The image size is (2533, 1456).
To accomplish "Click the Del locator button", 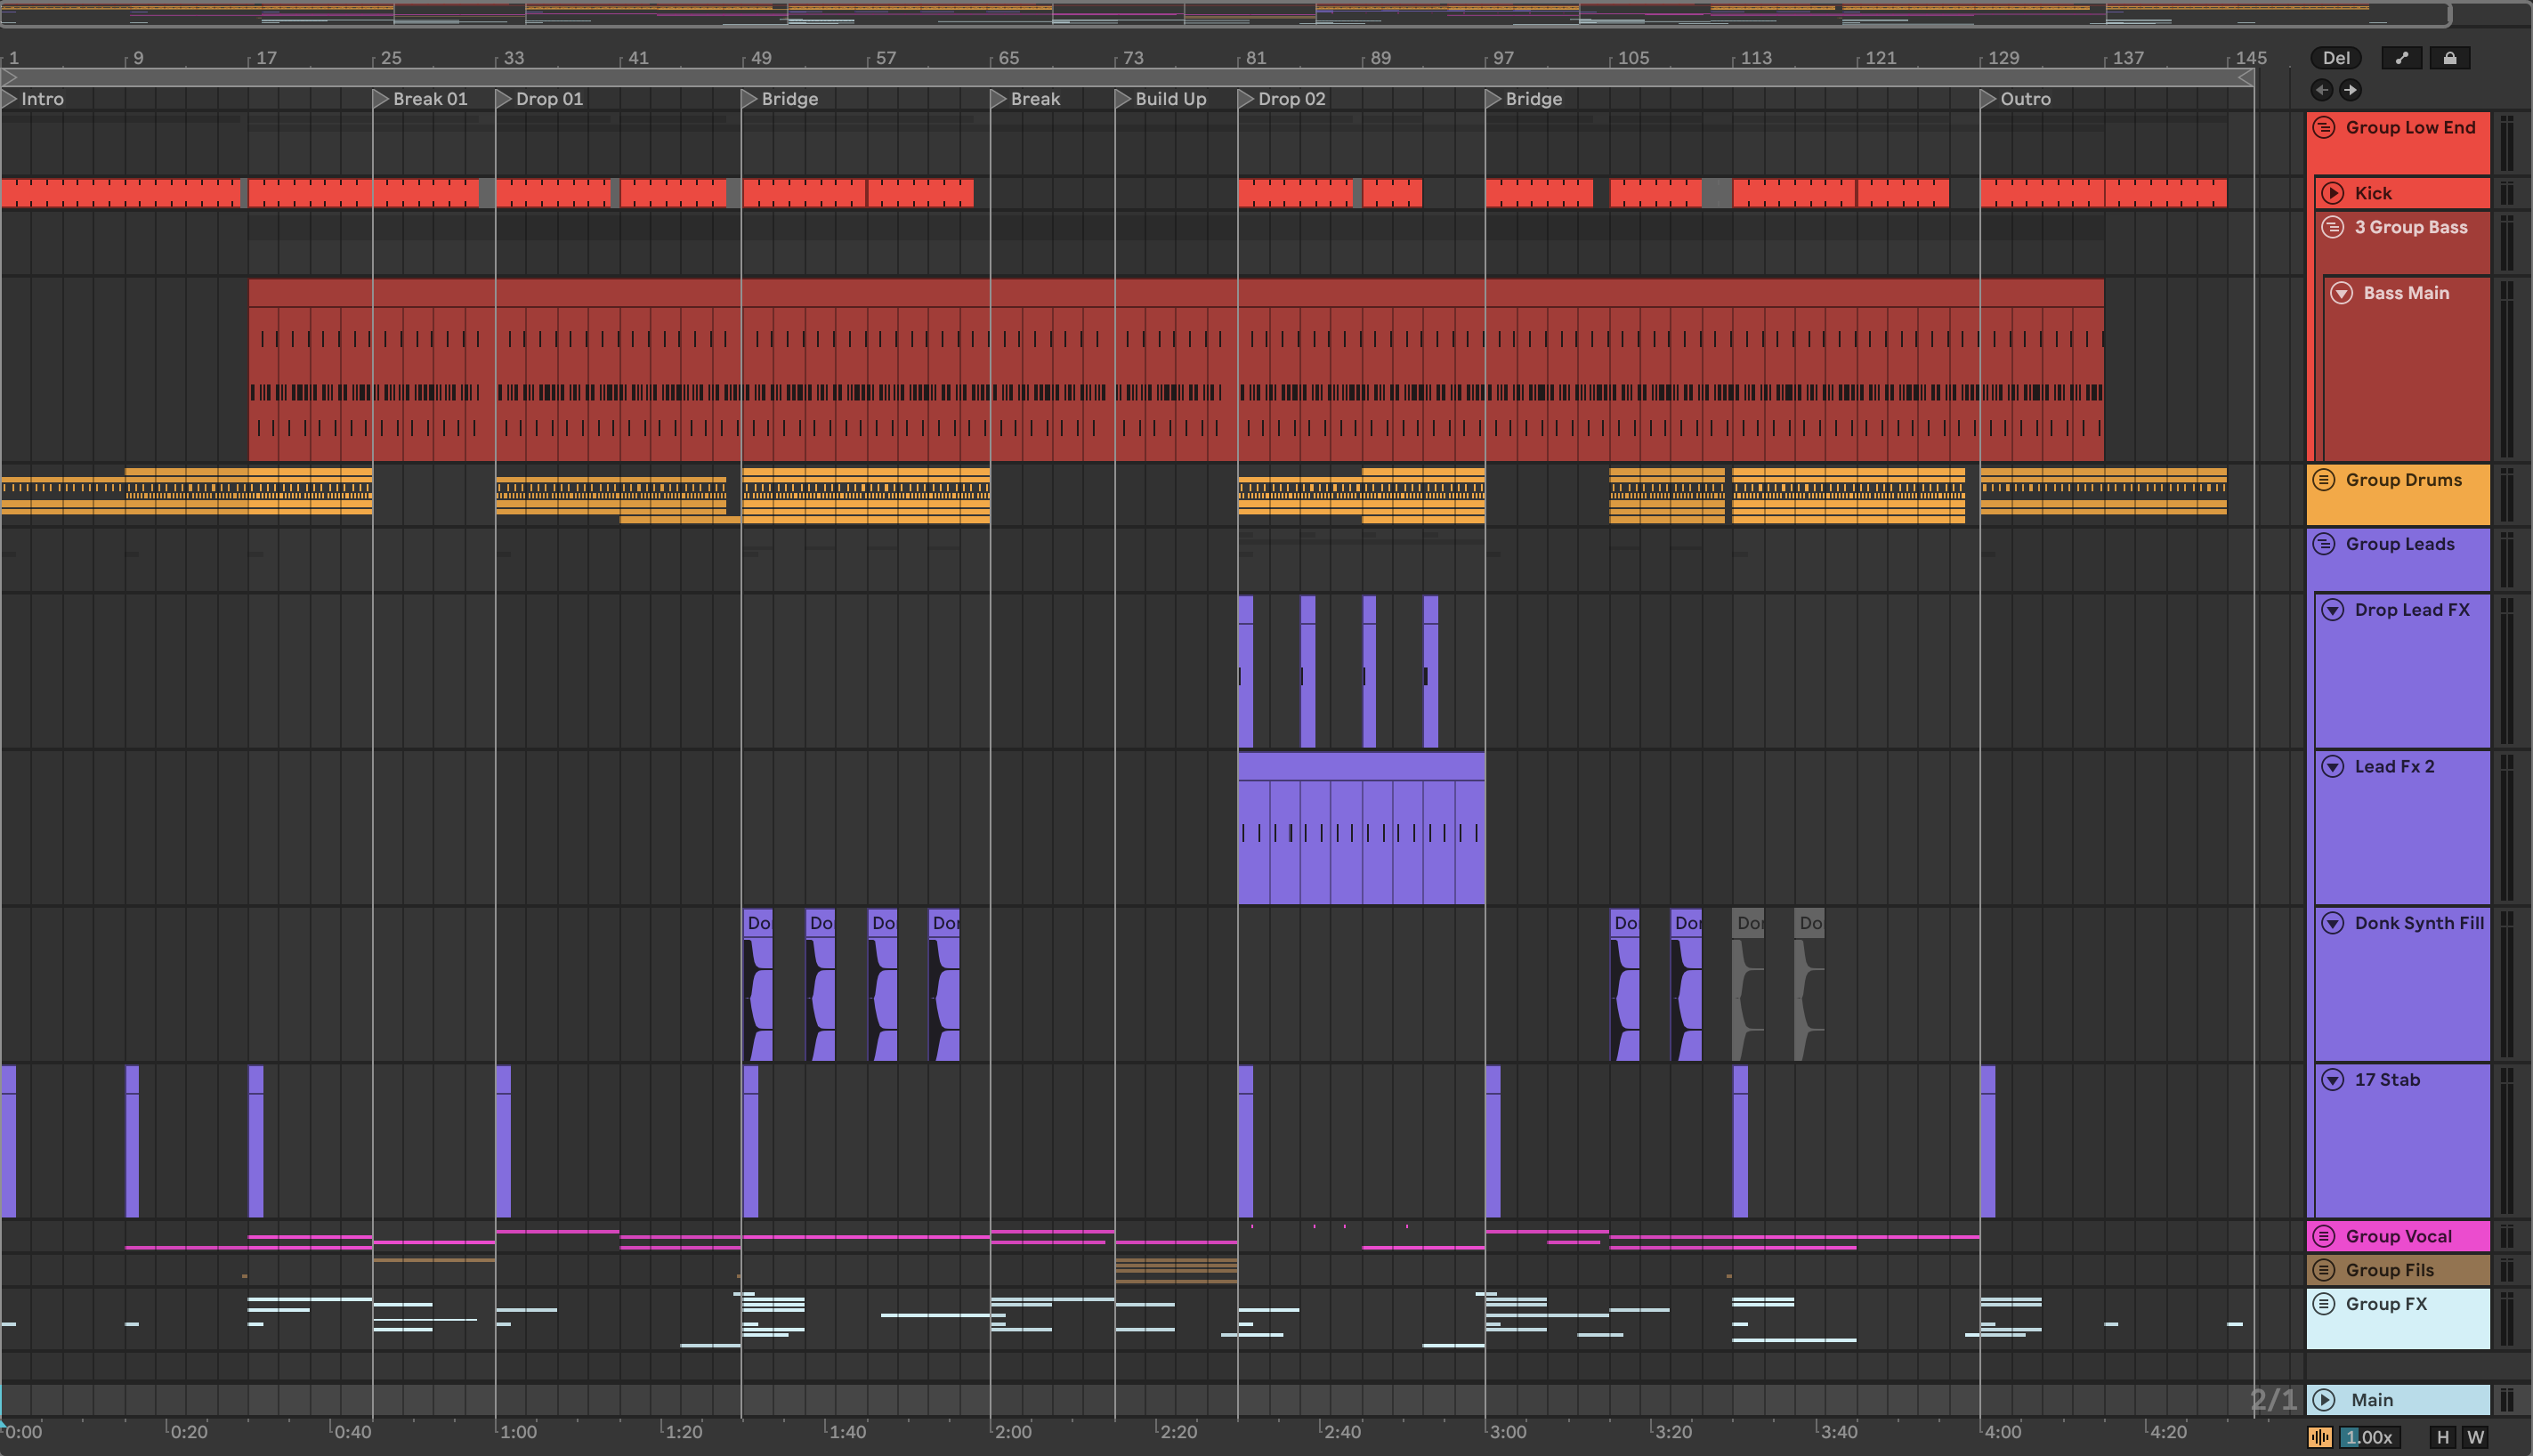I will [x=2335, y=58].
